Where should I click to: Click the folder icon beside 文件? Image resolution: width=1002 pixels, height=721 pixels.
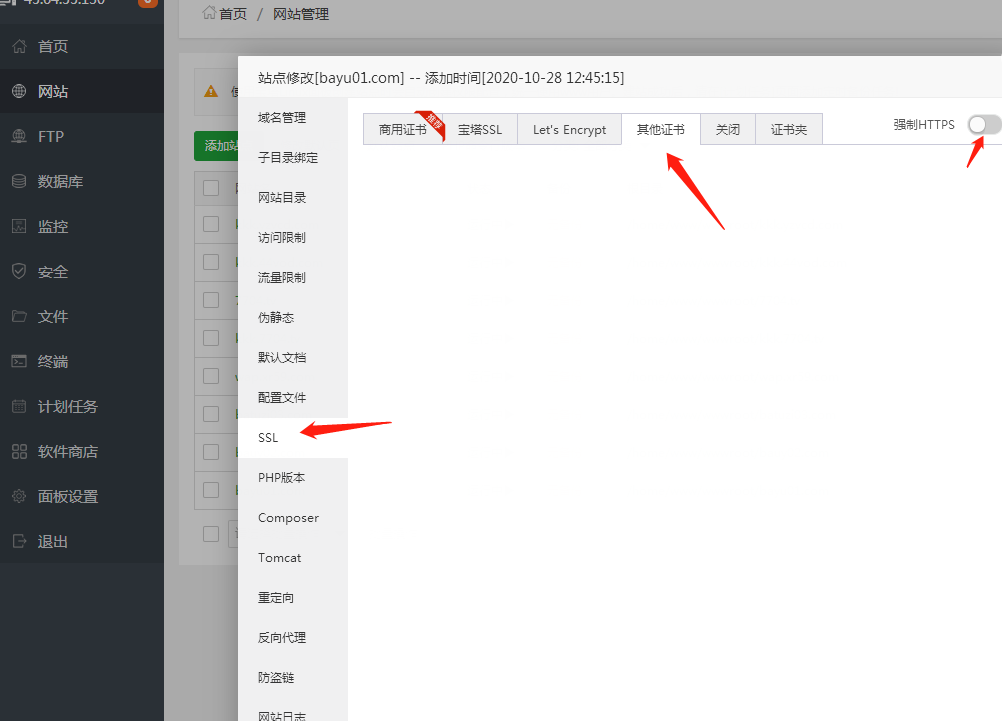[x=19, y=316]
